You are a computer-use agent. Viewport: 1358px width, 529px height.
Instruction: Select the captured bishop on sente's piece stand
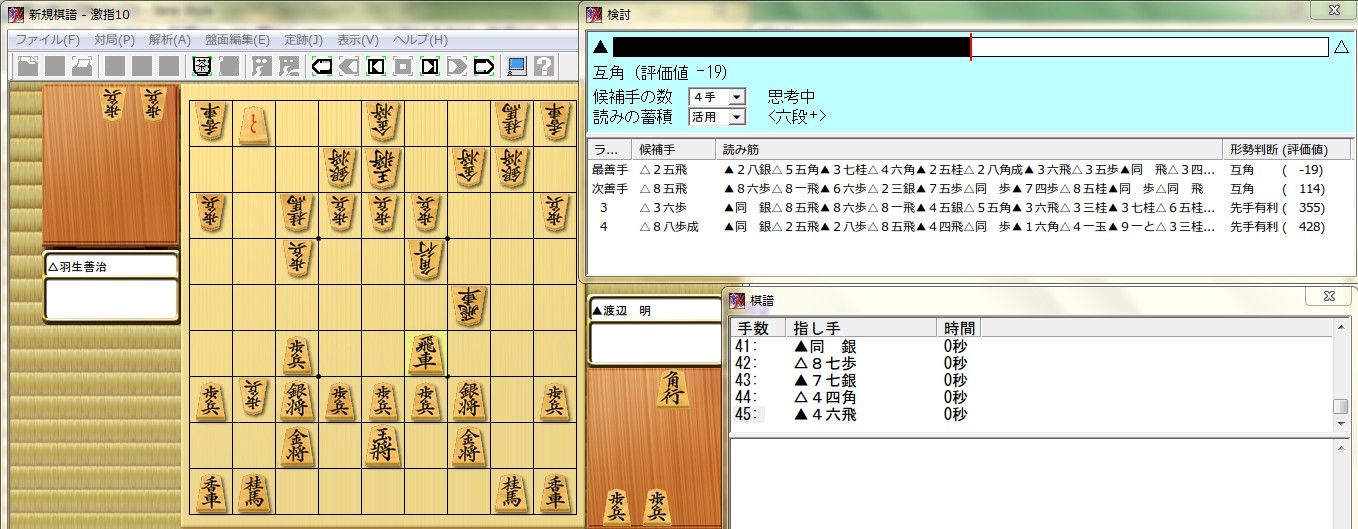pyautogui.click(x=672, y=390)
